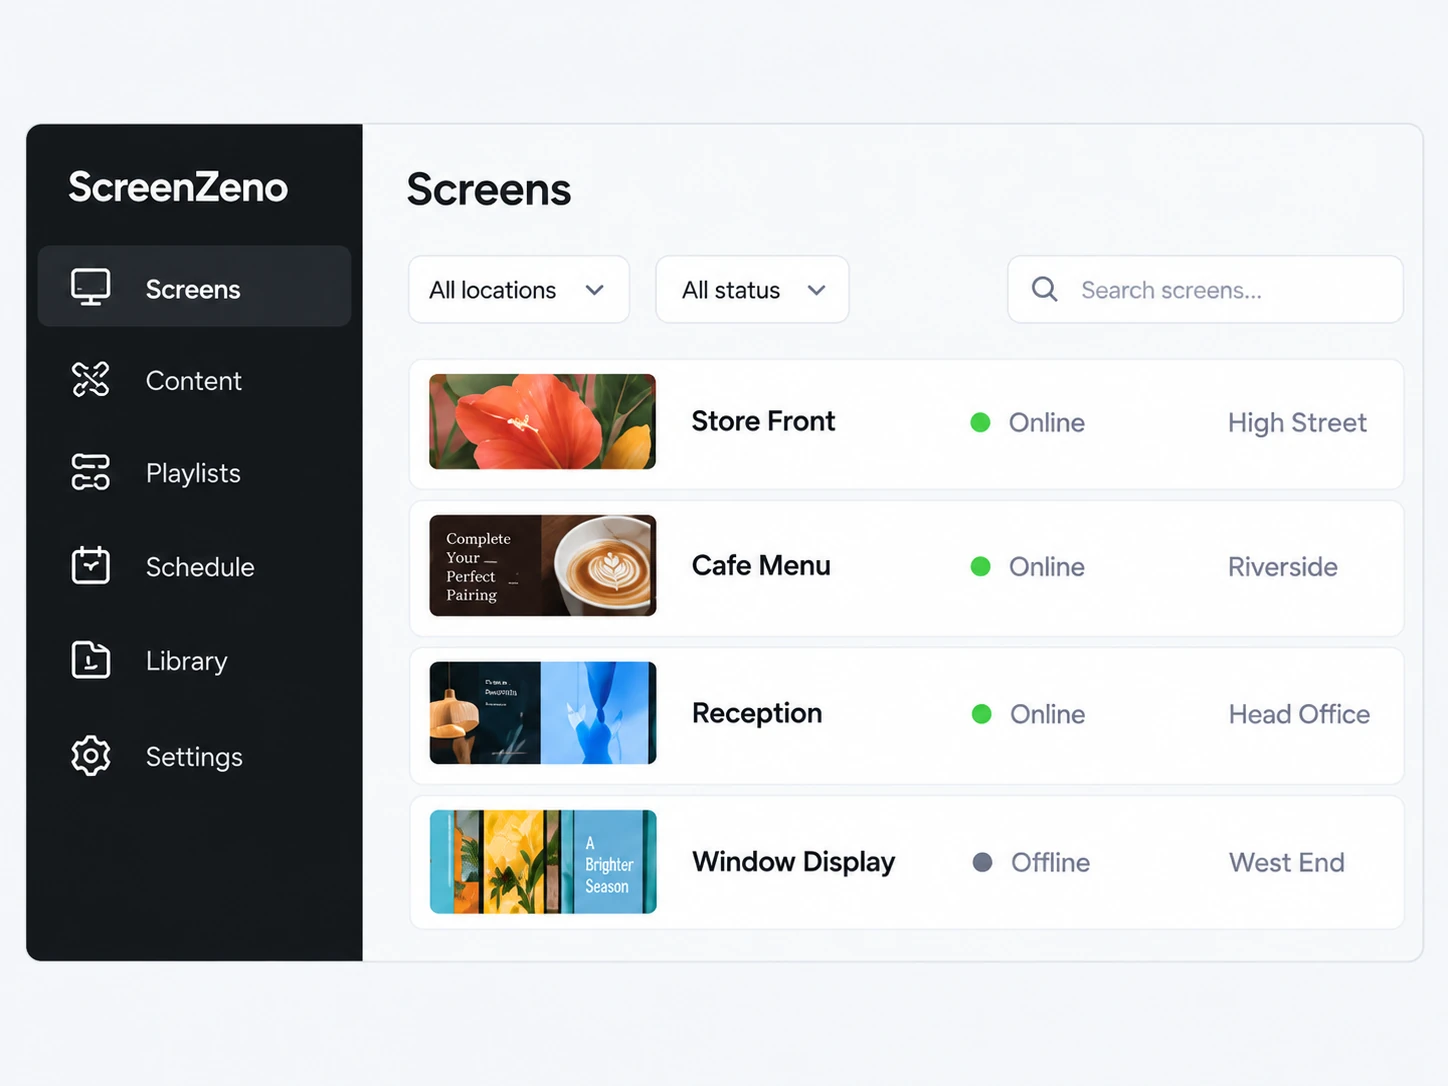This screenshot has height=1086, width=1448.
Task: Open the Library menu item
Action: 194,660
